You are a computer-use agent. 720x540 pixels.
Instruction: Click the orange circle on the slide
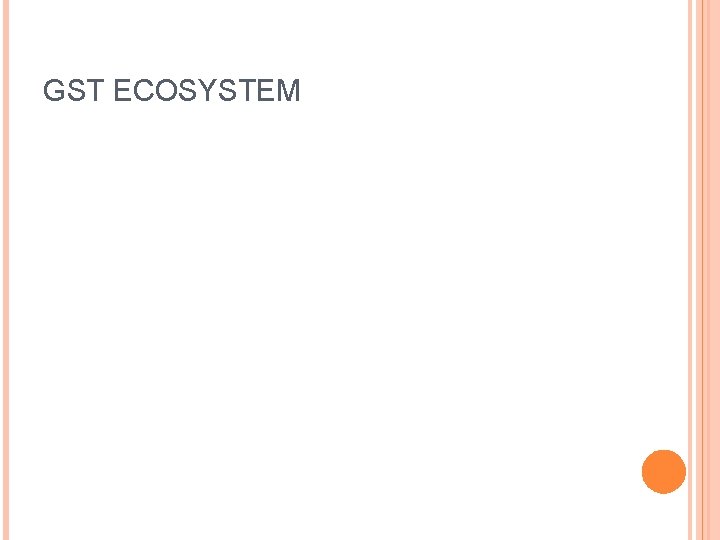(664, 472)
